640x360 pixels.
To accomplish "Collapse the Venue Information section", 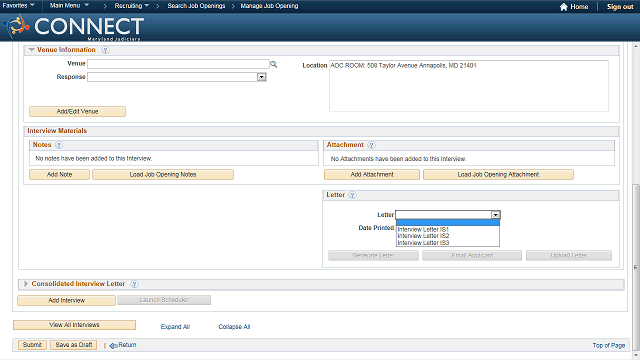I will point(31,50).
